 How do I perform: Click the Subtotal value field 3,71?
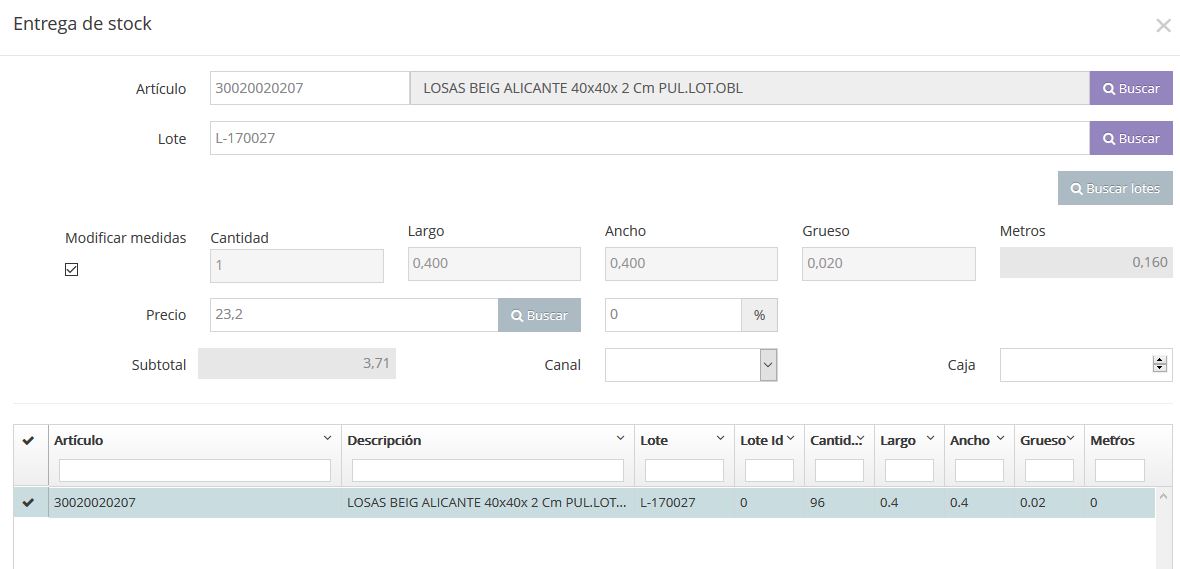point(297,364)
